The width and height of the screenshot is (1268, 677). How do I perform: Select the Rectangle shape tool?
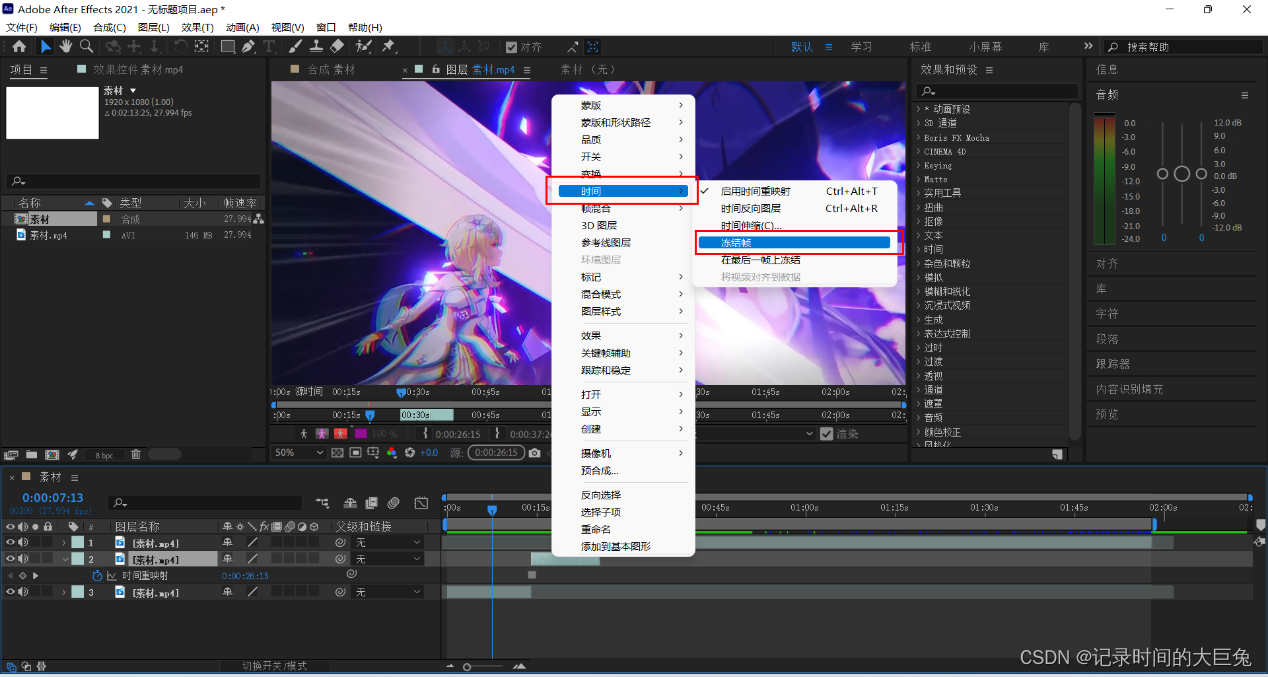(x=228, y=47)
